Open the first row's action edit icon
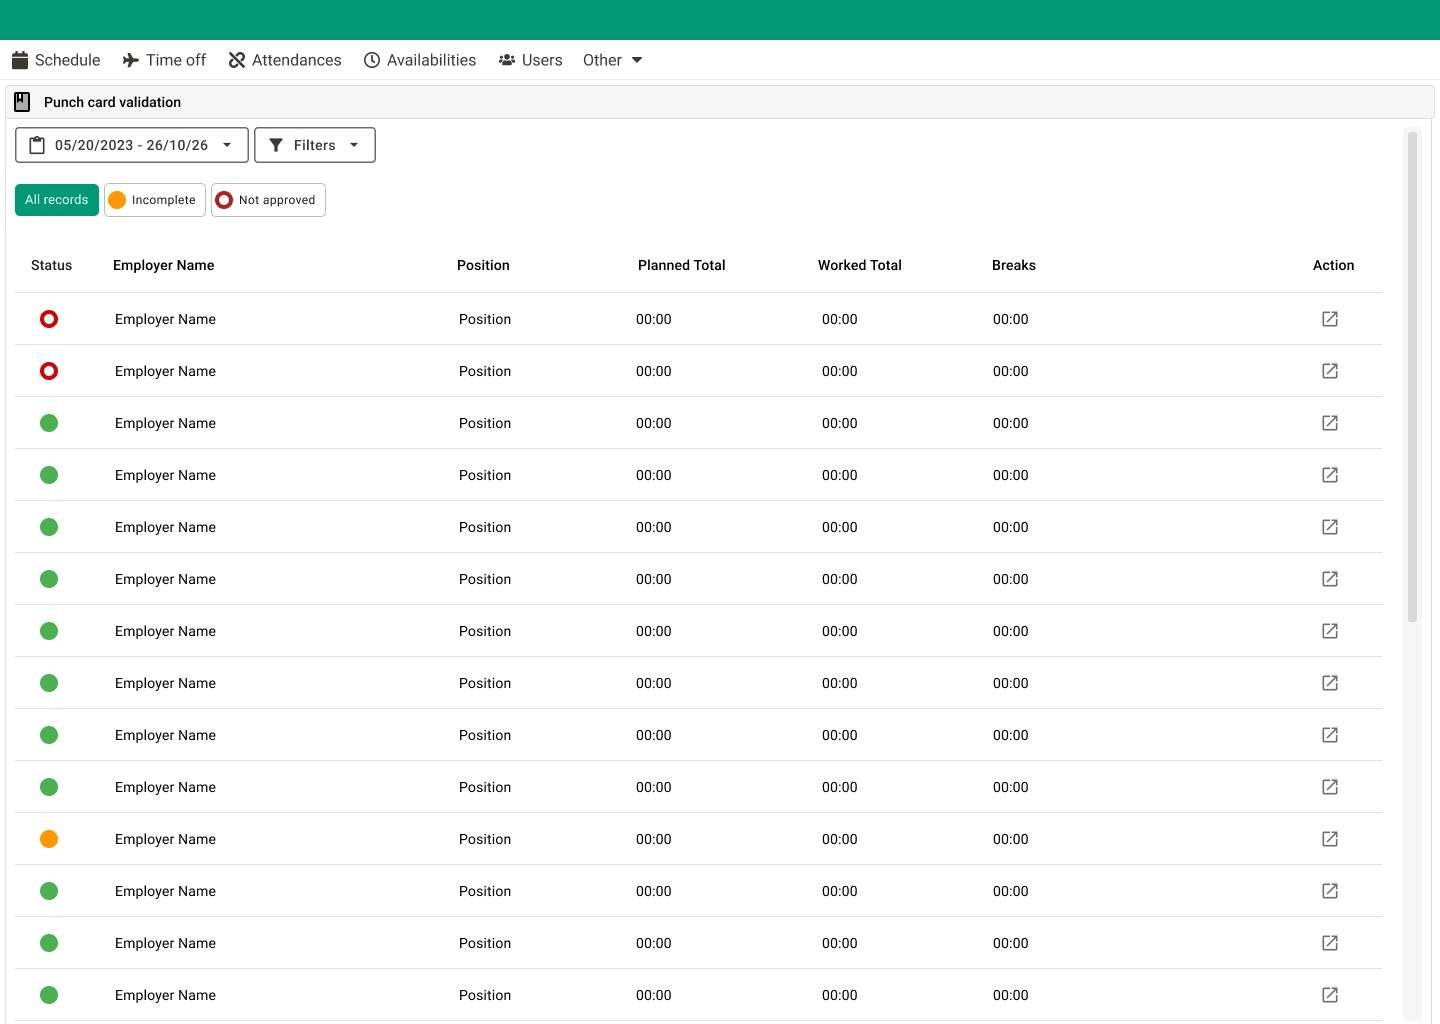Screen dimensions: 1440x1024 coord(1330,319)
